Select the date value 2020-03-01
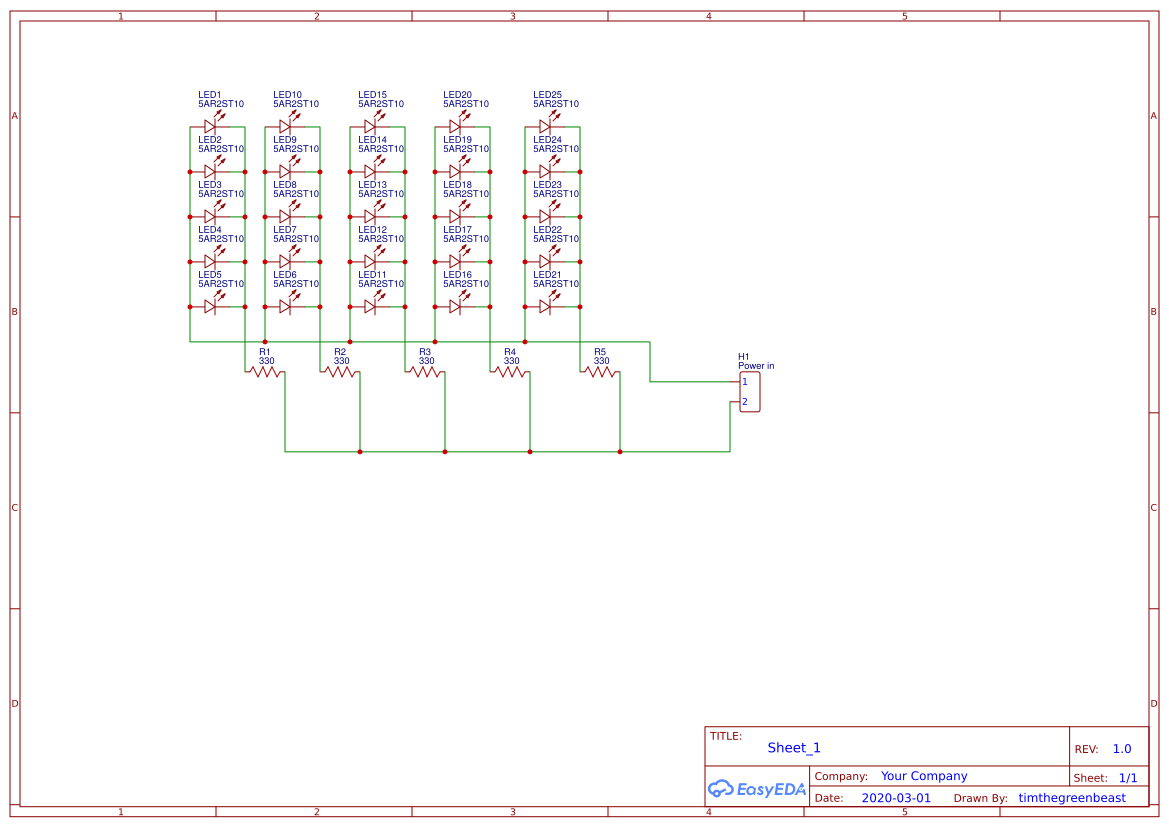 pyautogui.click(x=896, y=798)
